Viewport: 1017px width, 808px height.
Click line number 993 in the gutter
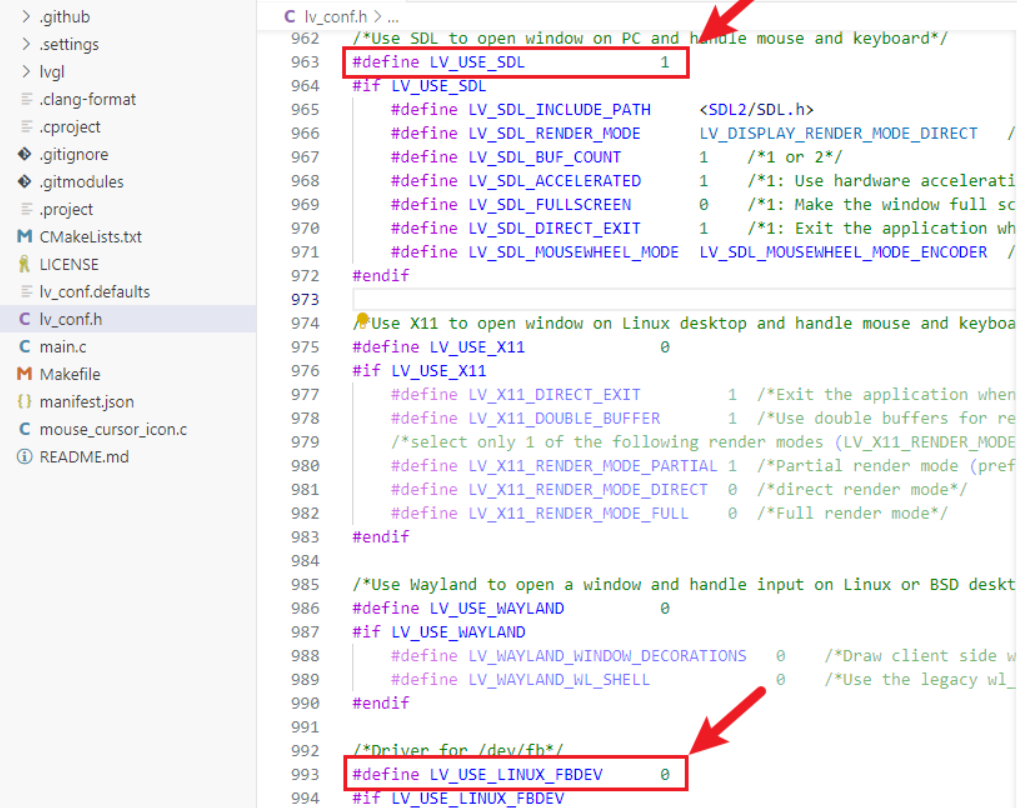click(305, 774)
